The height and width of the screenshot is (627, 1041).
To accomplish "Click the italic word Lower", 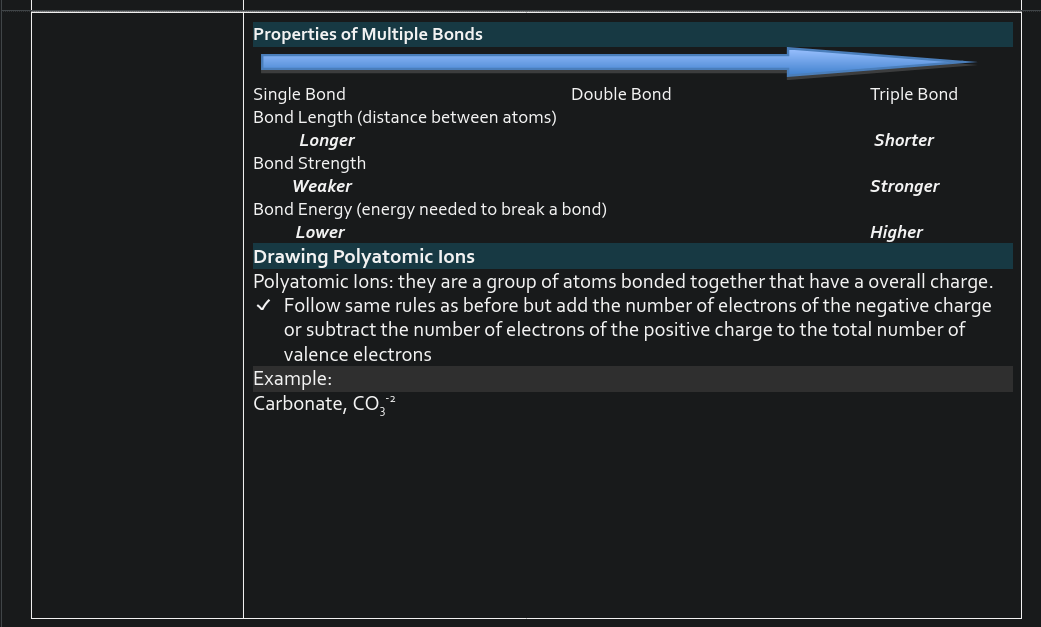I will click(x=319, y=232).
